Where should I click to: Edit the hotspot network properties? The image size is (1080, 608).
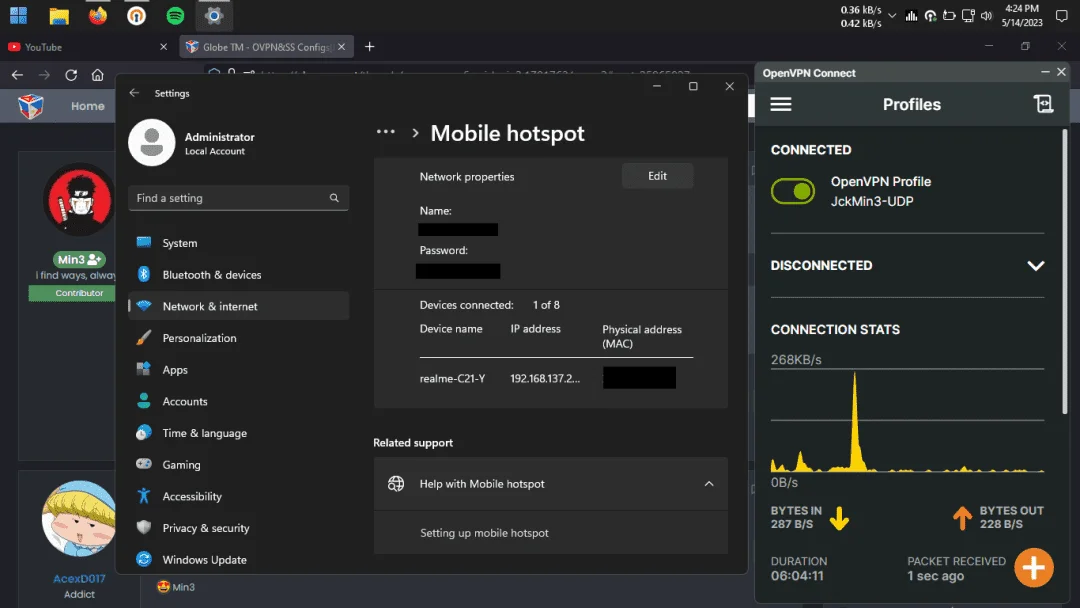pyautogui.click(x=657, y=176)
